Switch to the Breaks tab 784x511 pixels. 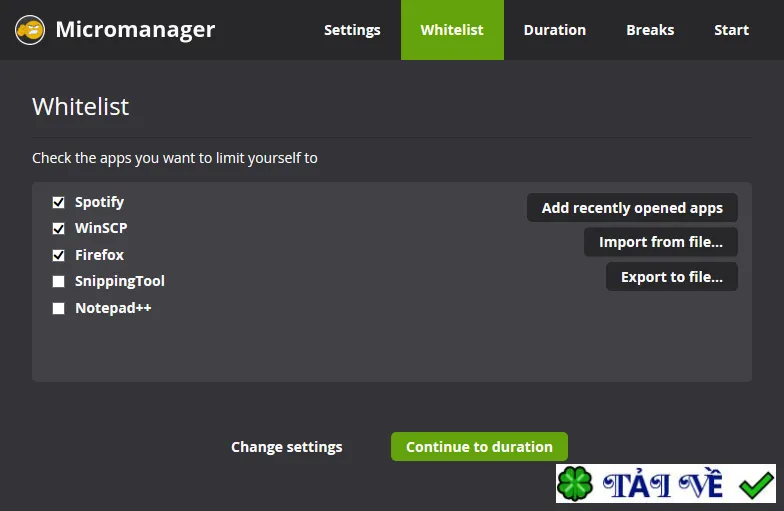click(650, 30)
